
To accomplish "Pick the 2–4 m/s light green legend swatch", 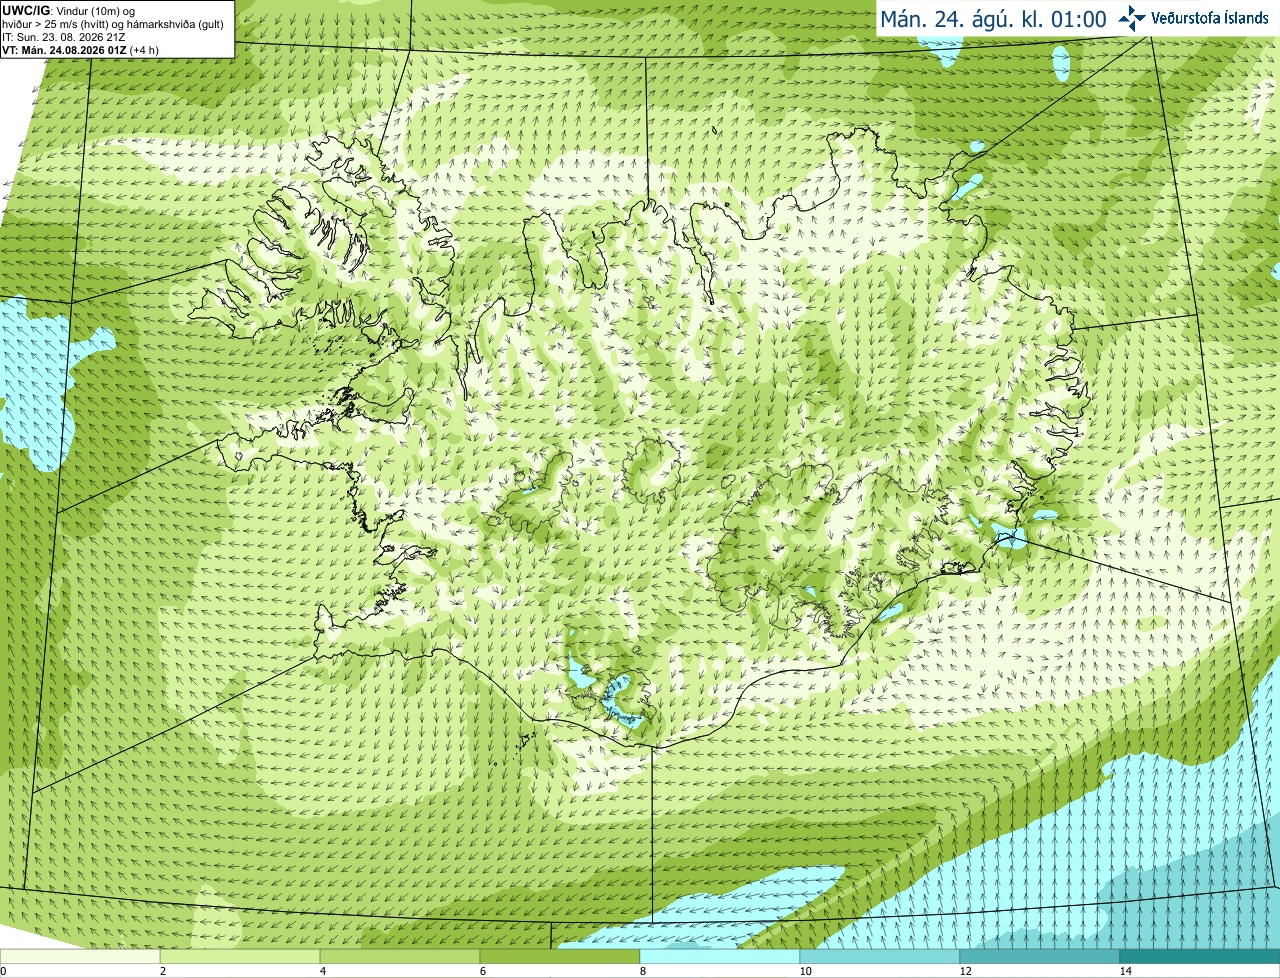I will [240, 957].
